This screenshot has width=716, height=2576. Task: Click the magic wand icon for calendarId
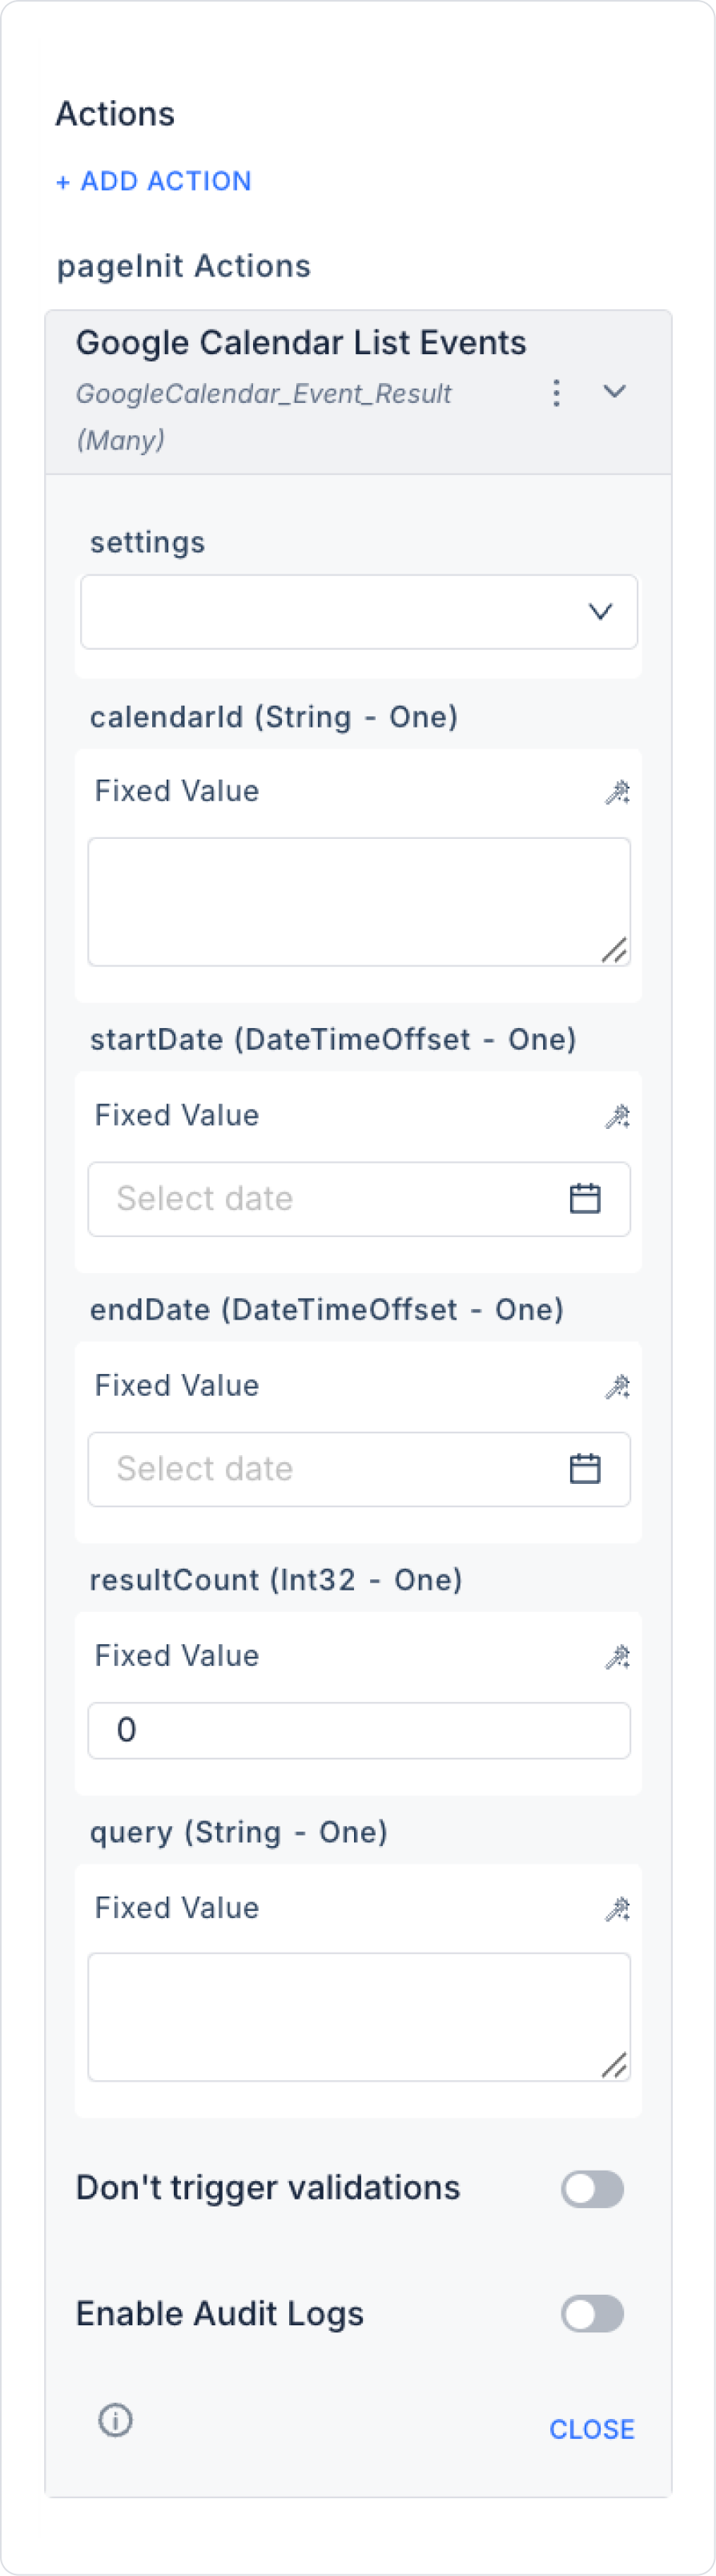pos(617,792)
